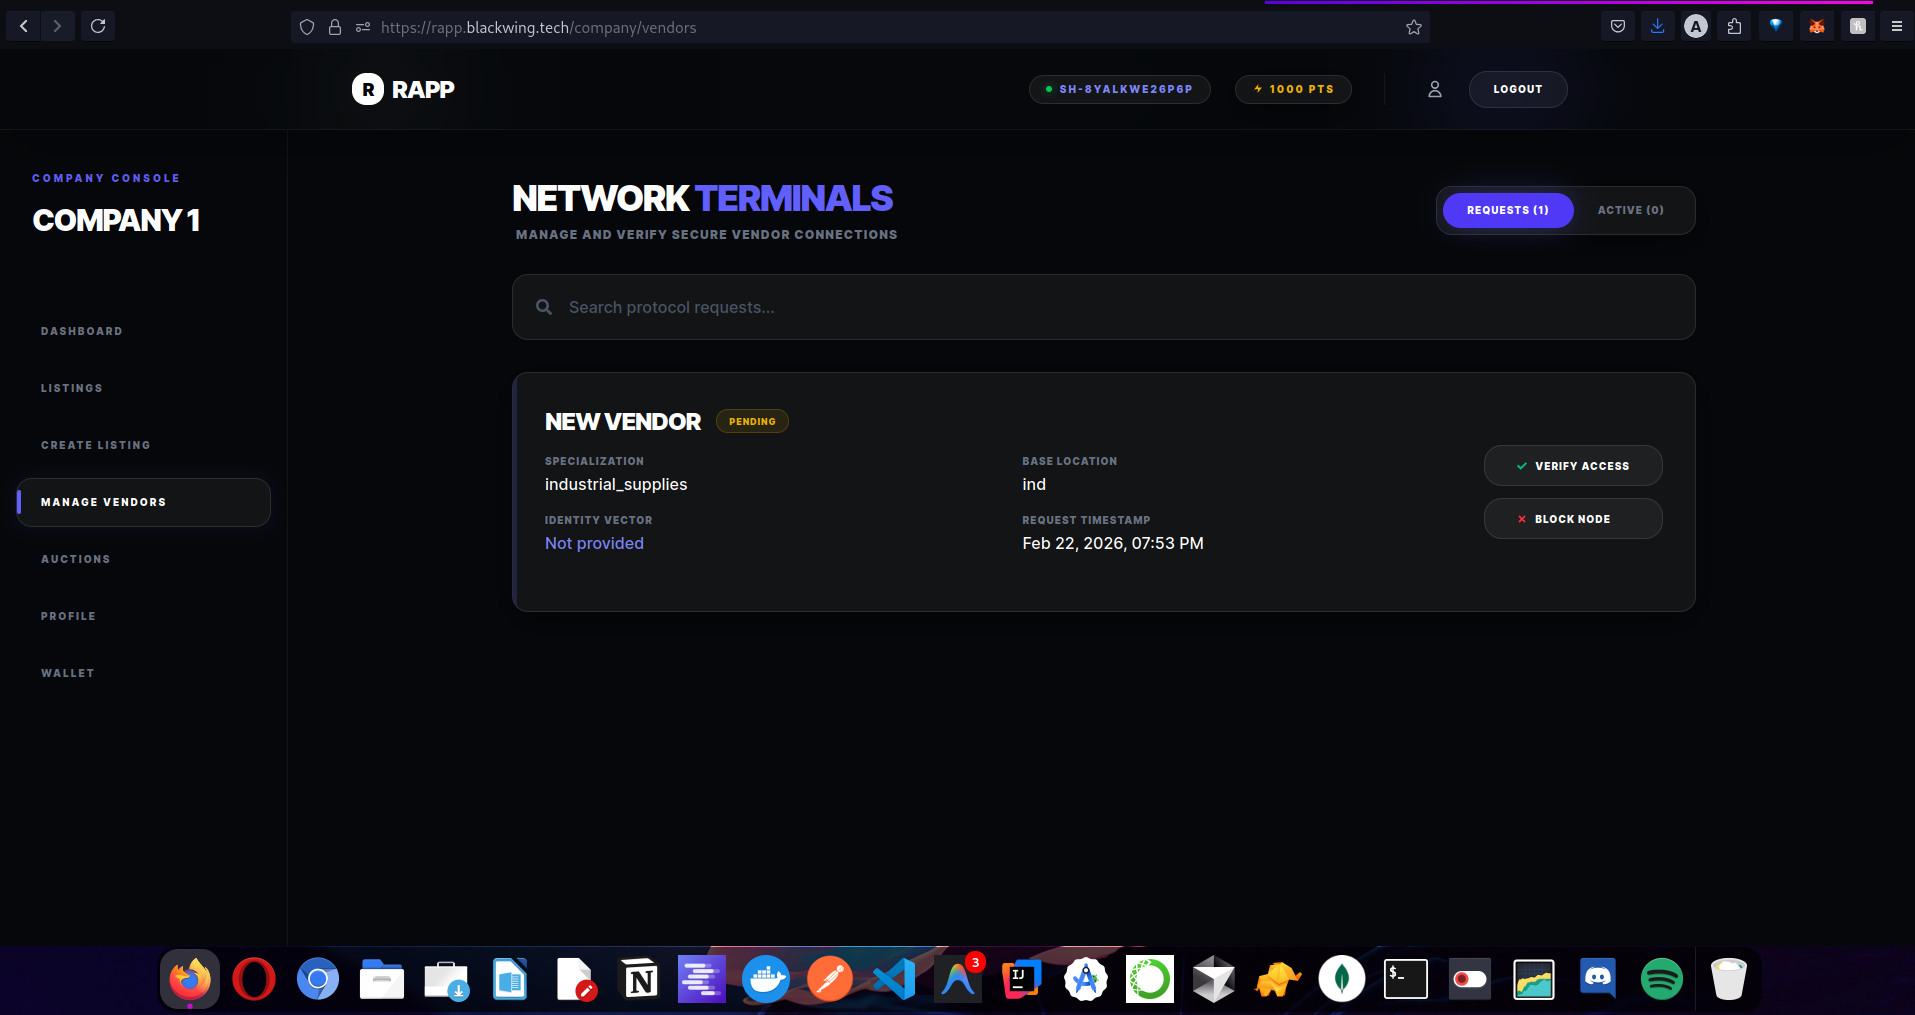Click the browser URL address bar
1915x1015 pixels.
pos(860,27)
